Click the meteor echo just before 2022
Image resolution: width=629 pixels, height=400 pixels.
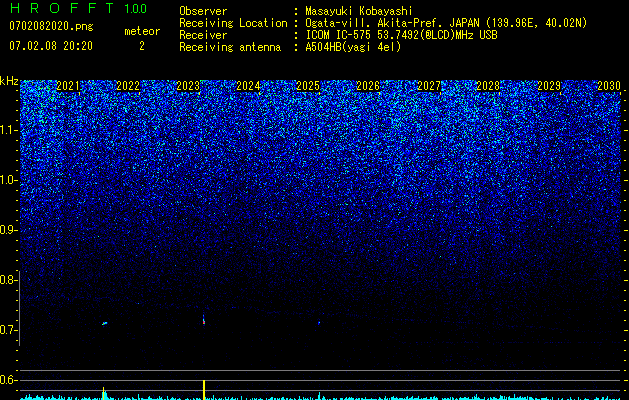tap(104, 323)
